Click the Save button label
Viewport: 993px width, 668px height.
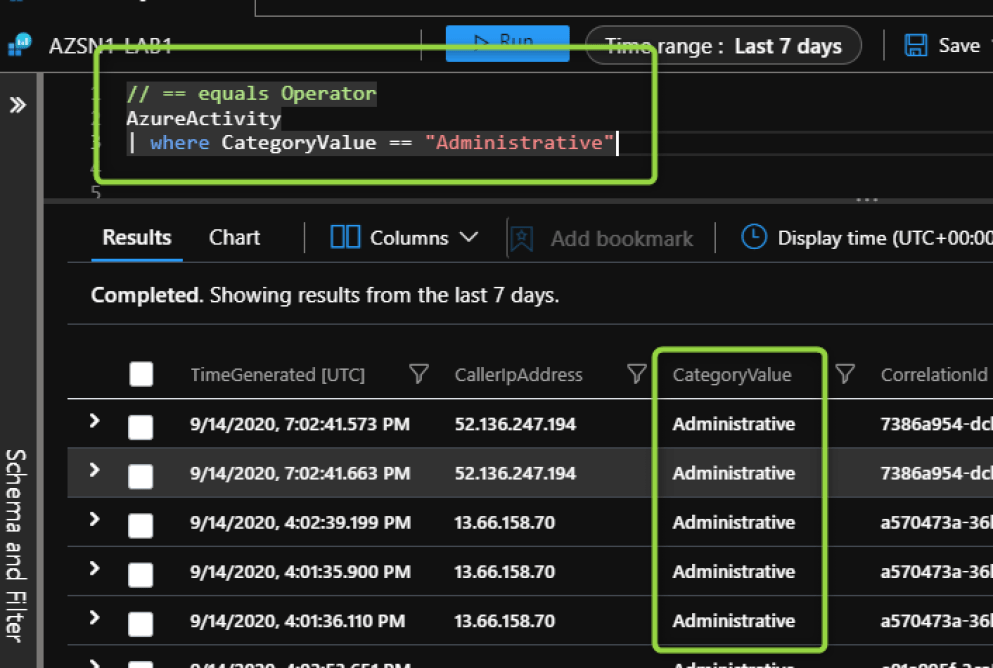coord(959,46)
